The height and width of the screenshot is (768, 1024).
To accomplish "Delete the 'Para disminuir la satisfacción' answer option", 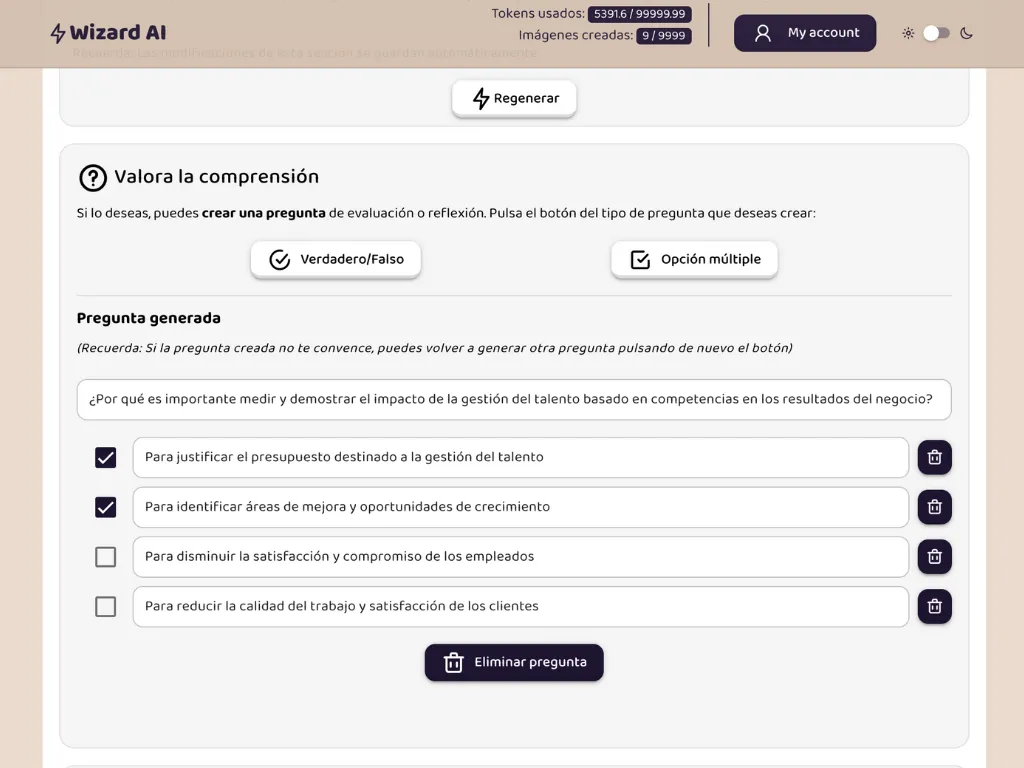I will pyautogui.click(x=935, y=557).
